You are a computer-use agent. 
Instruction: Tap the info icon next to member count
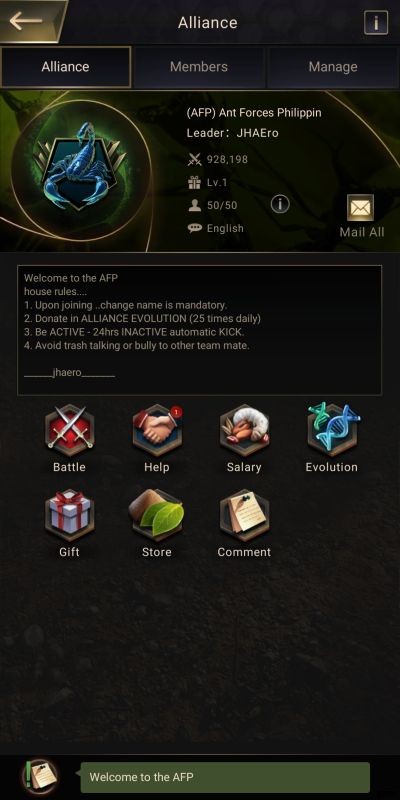point(280,204)
